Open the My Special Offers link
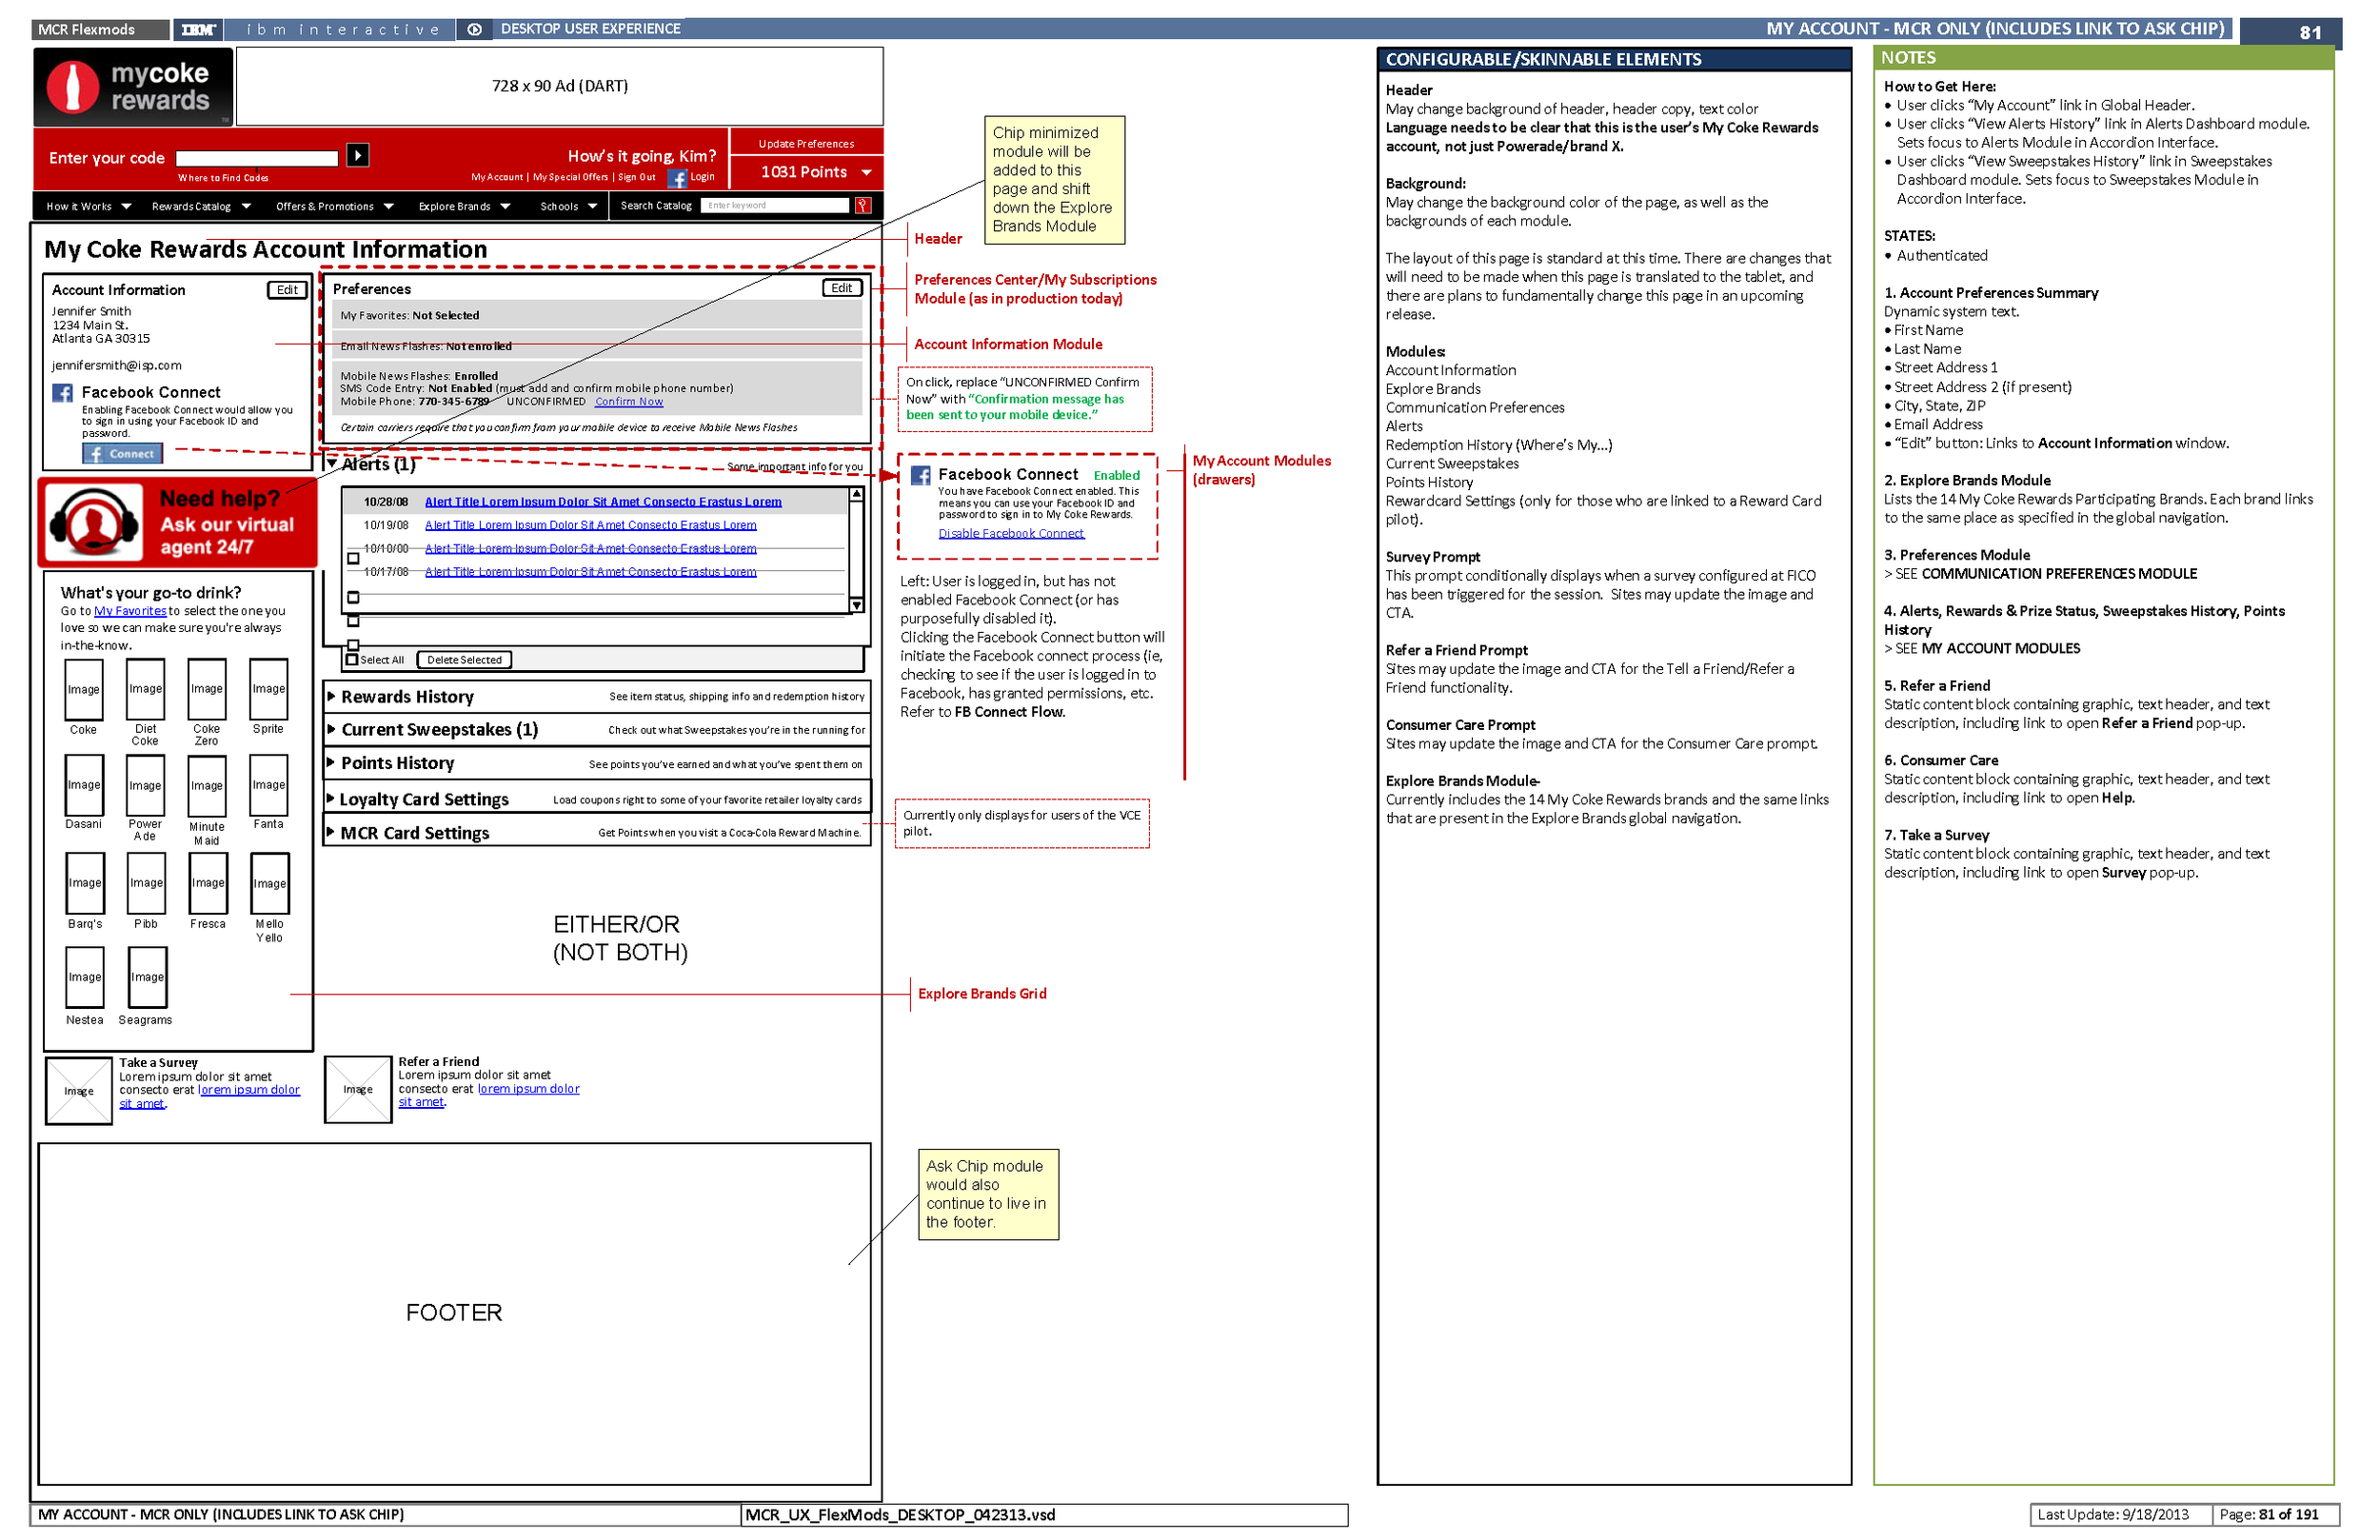The width and height of the screenshot is (2380, 1540). click(570, 177)
